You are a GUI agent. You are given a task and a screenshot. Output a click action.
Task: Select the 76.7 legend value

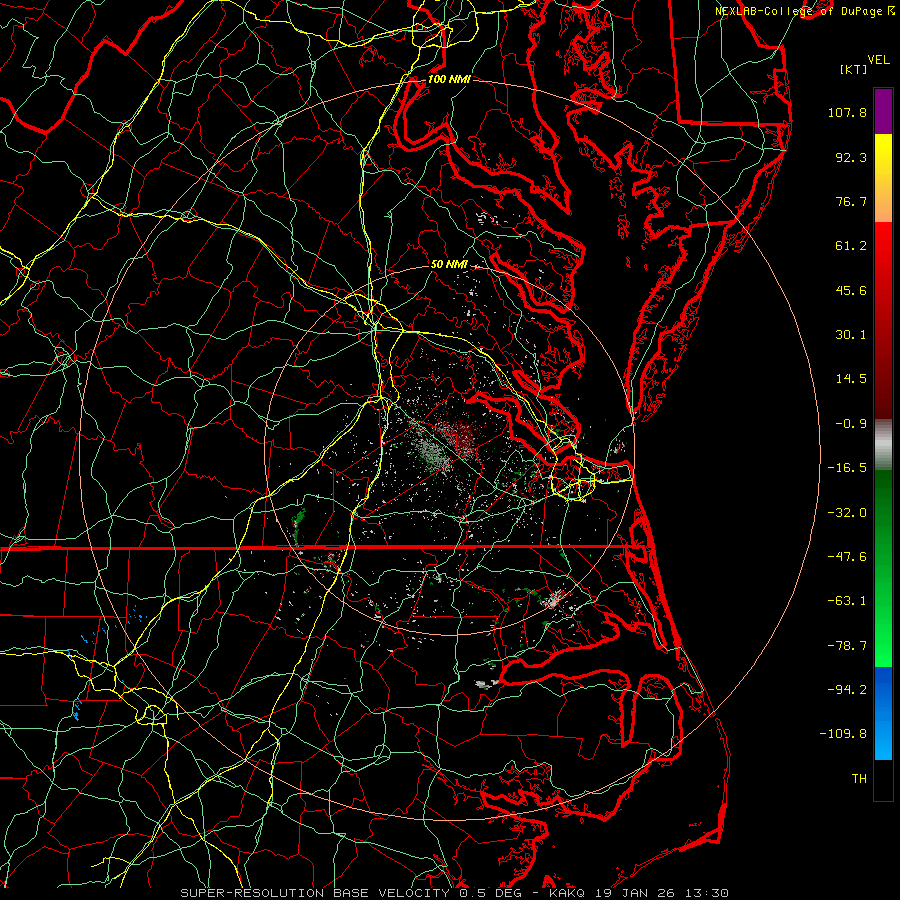coord(851,201)
